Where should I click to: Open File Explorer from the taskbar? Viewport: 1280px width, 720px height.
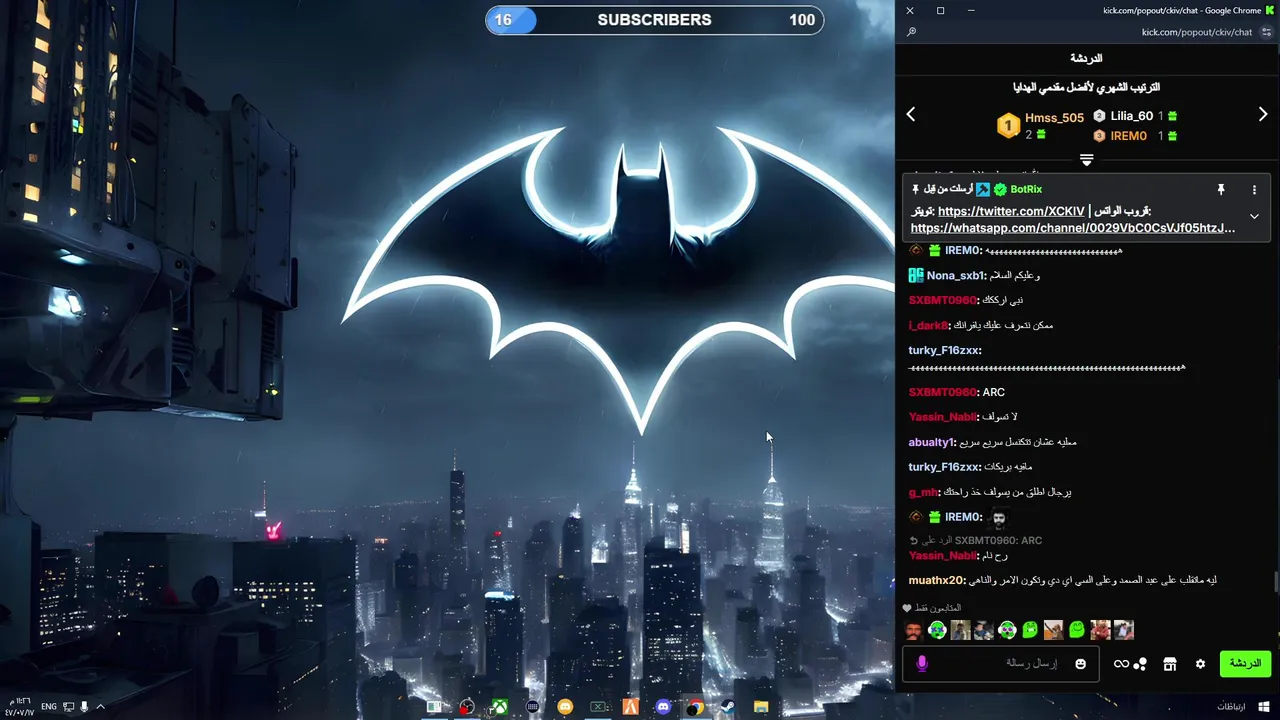(761, 707)
